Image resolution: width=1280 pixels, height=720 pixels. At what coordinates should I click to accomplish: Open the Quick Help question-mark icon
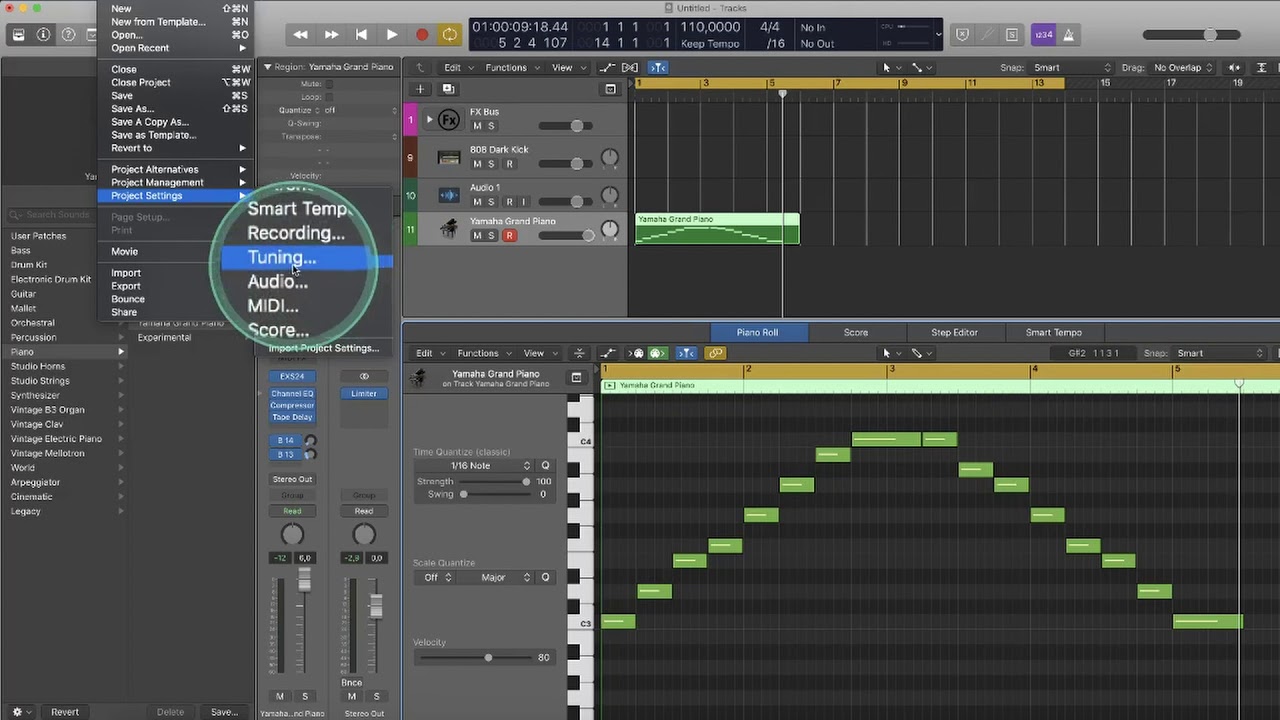(68, 34)
